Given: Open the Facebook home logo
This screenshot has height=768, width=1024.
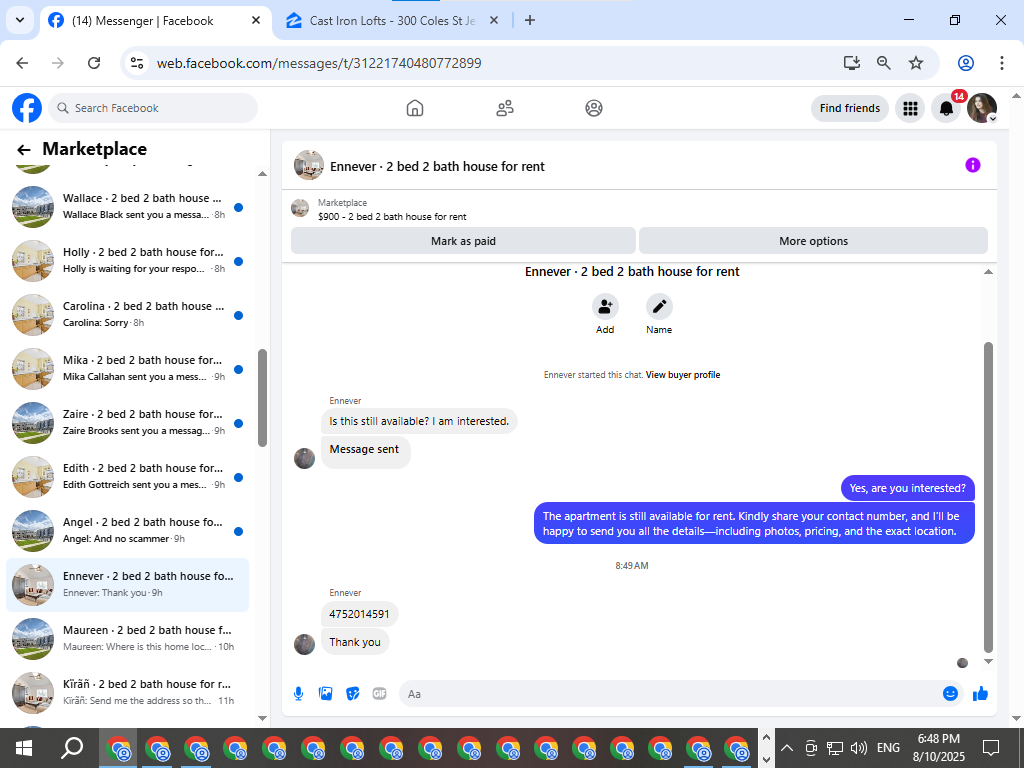Looking at the screenshot, I should click(x=27, y=108).
